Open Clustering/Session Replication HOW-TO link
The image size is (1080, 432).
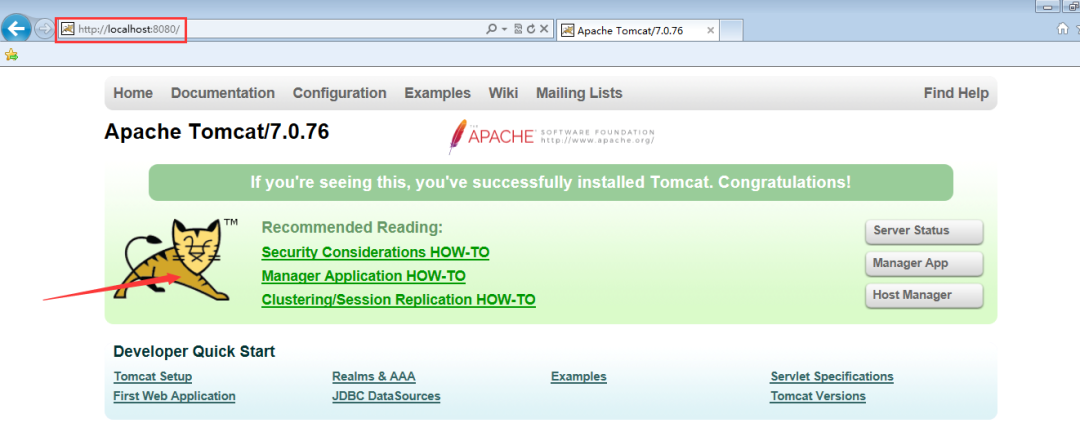coord(399,300)
